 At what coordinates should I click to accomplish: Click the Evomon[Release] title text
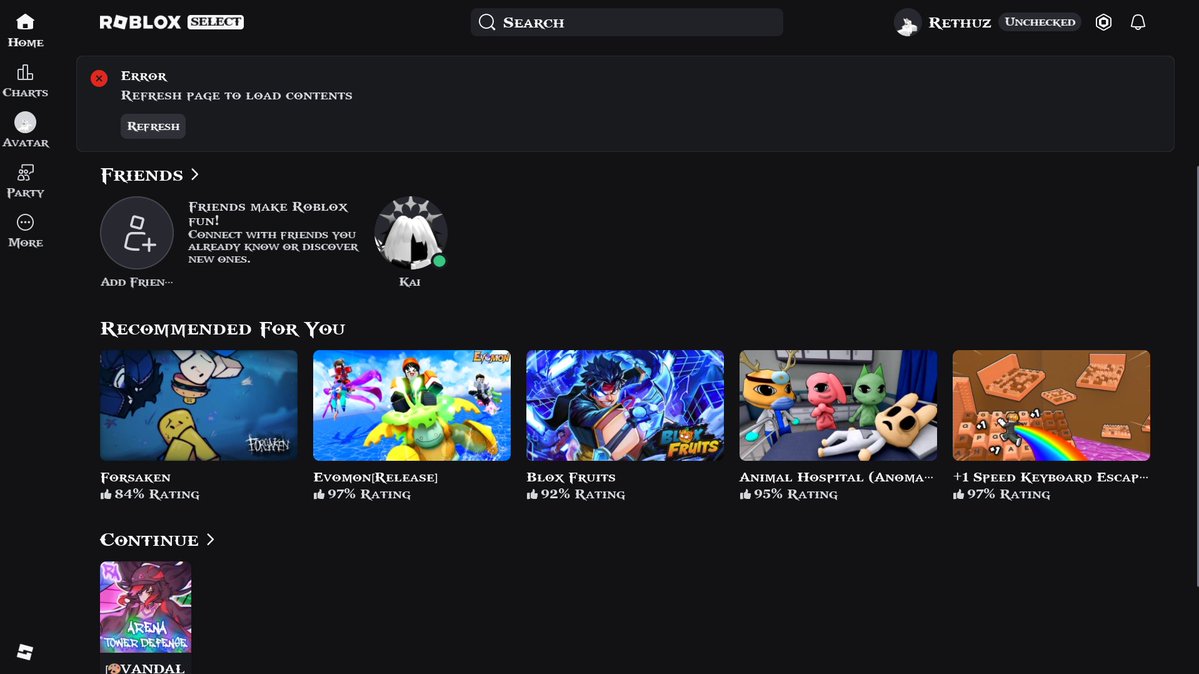pos(375,477)
